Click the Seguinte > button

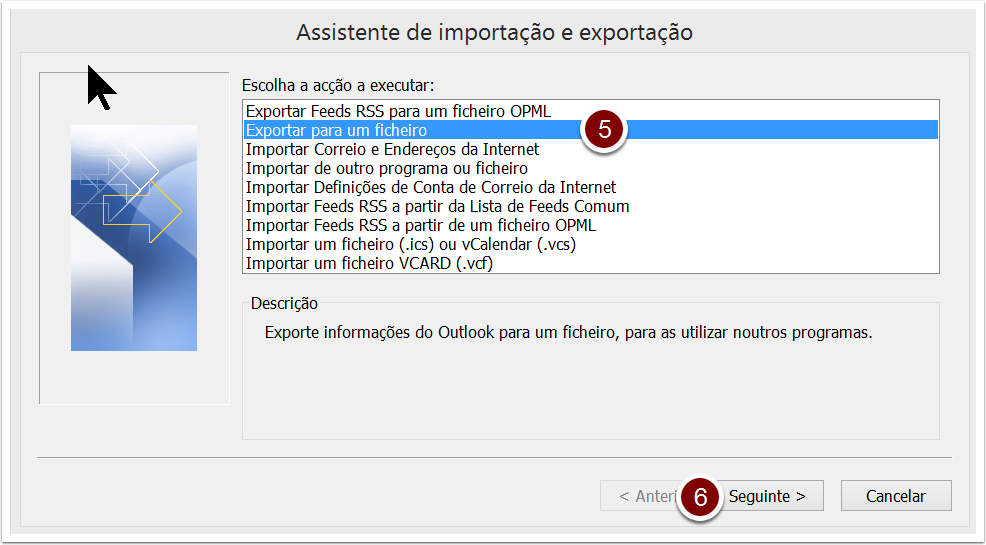click(x=767, y=496)
